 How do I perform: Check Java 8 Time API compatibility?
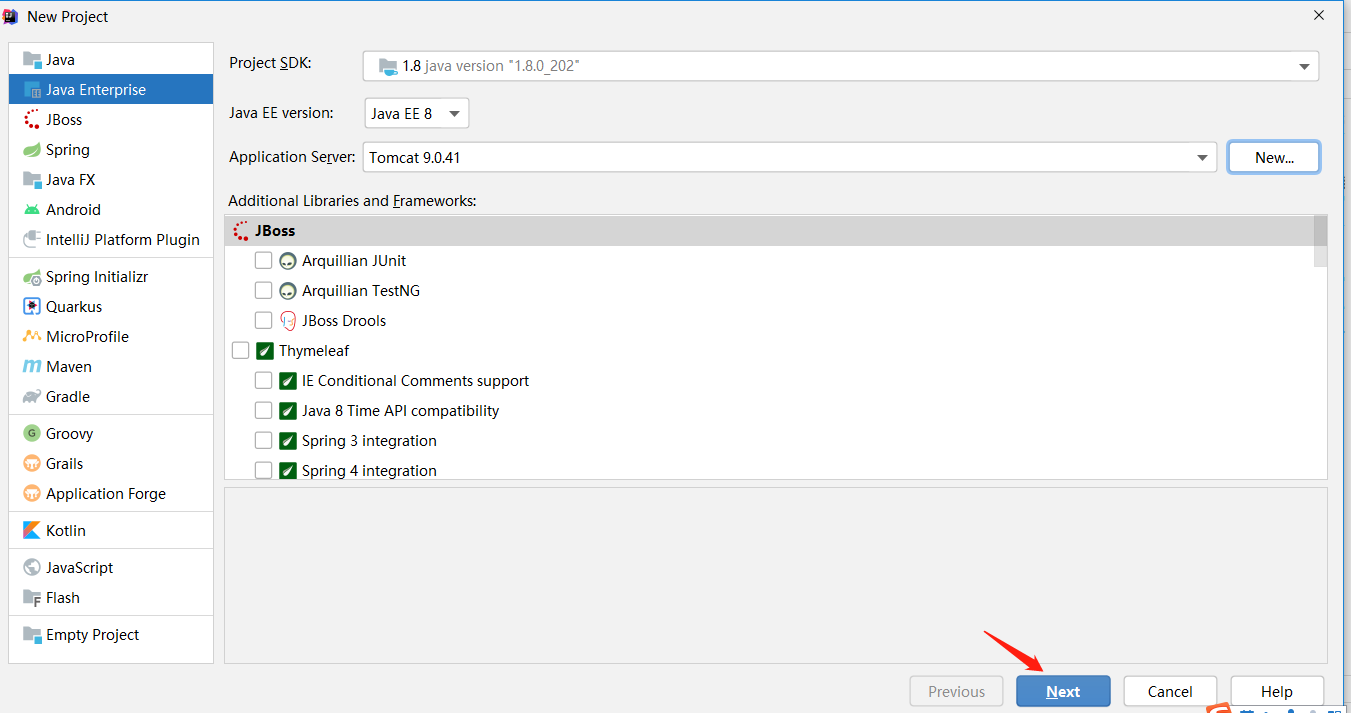point(263,411)
